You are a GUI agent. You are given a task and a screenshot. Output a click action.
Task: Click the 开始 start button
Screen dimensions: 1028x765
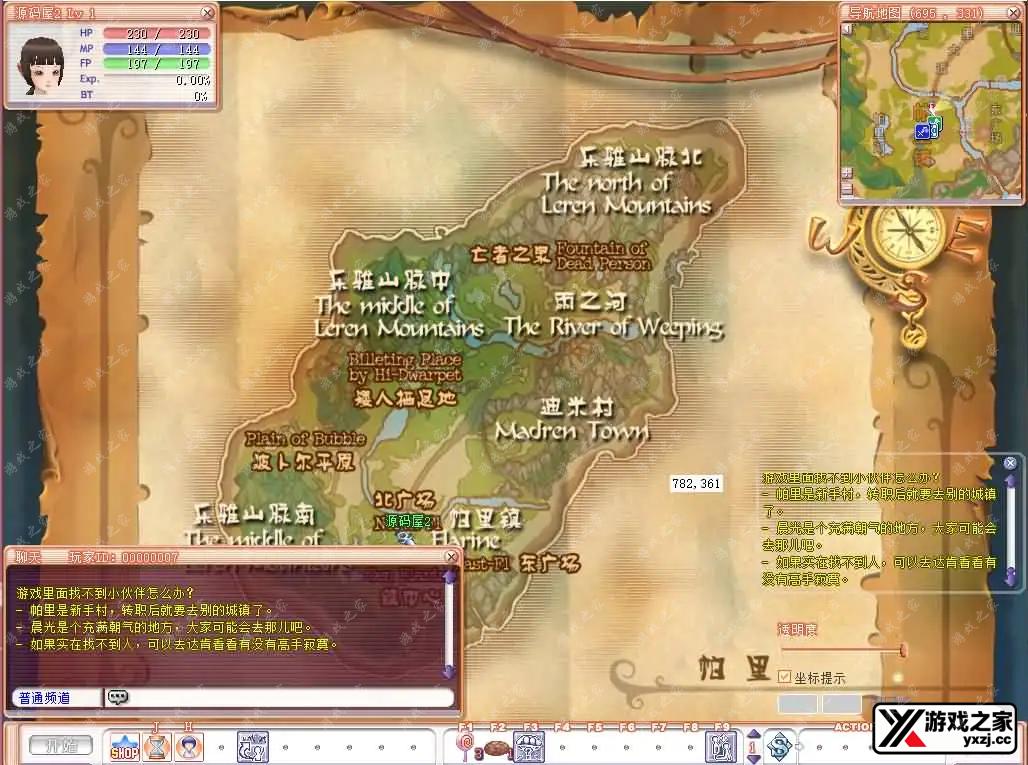coord(60,745)
